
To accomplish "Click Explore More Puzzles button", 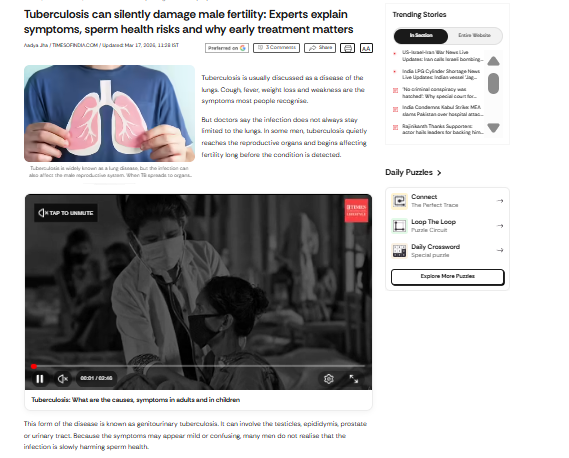I will click(447, 277).
